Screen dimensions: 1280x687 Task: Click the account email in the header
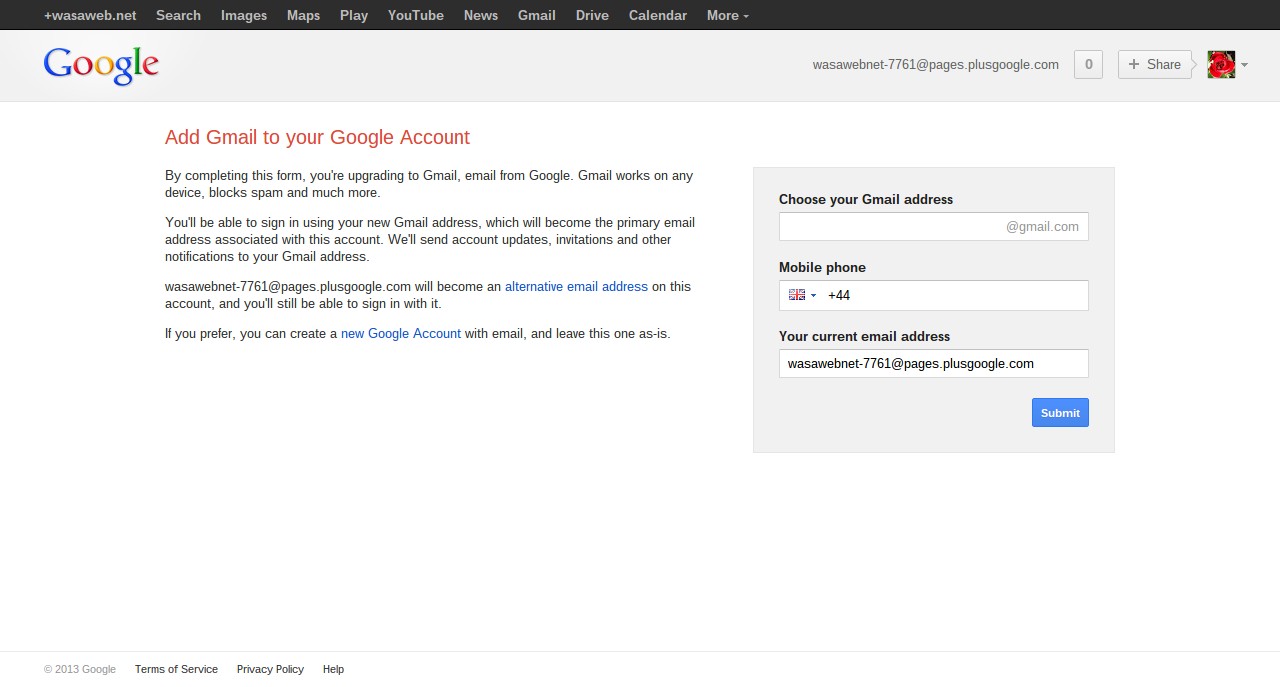click(x=935, y=65)
